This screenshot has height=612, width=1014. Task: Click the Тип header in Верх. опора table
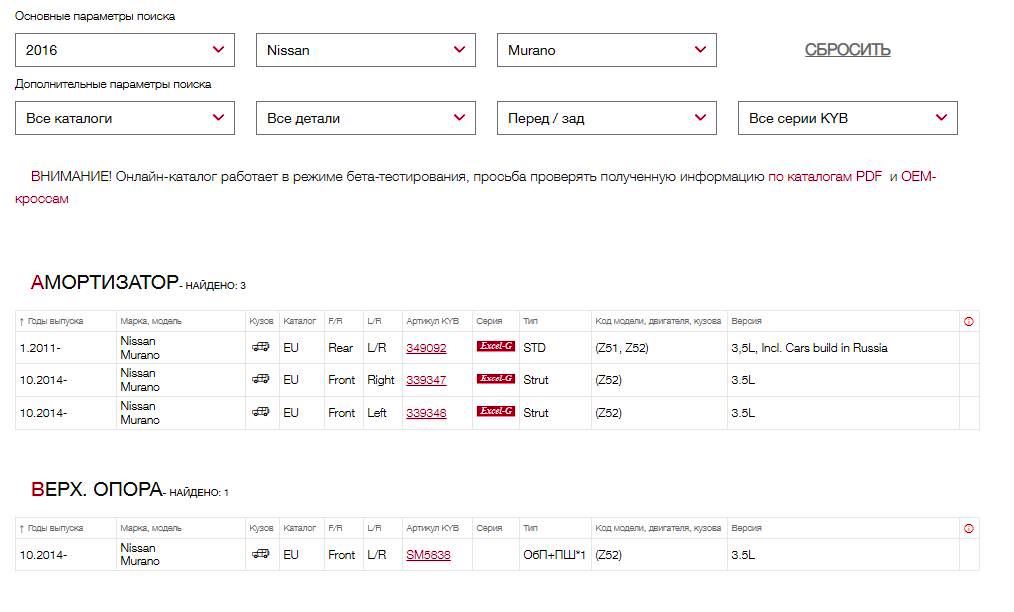(530, 529)
